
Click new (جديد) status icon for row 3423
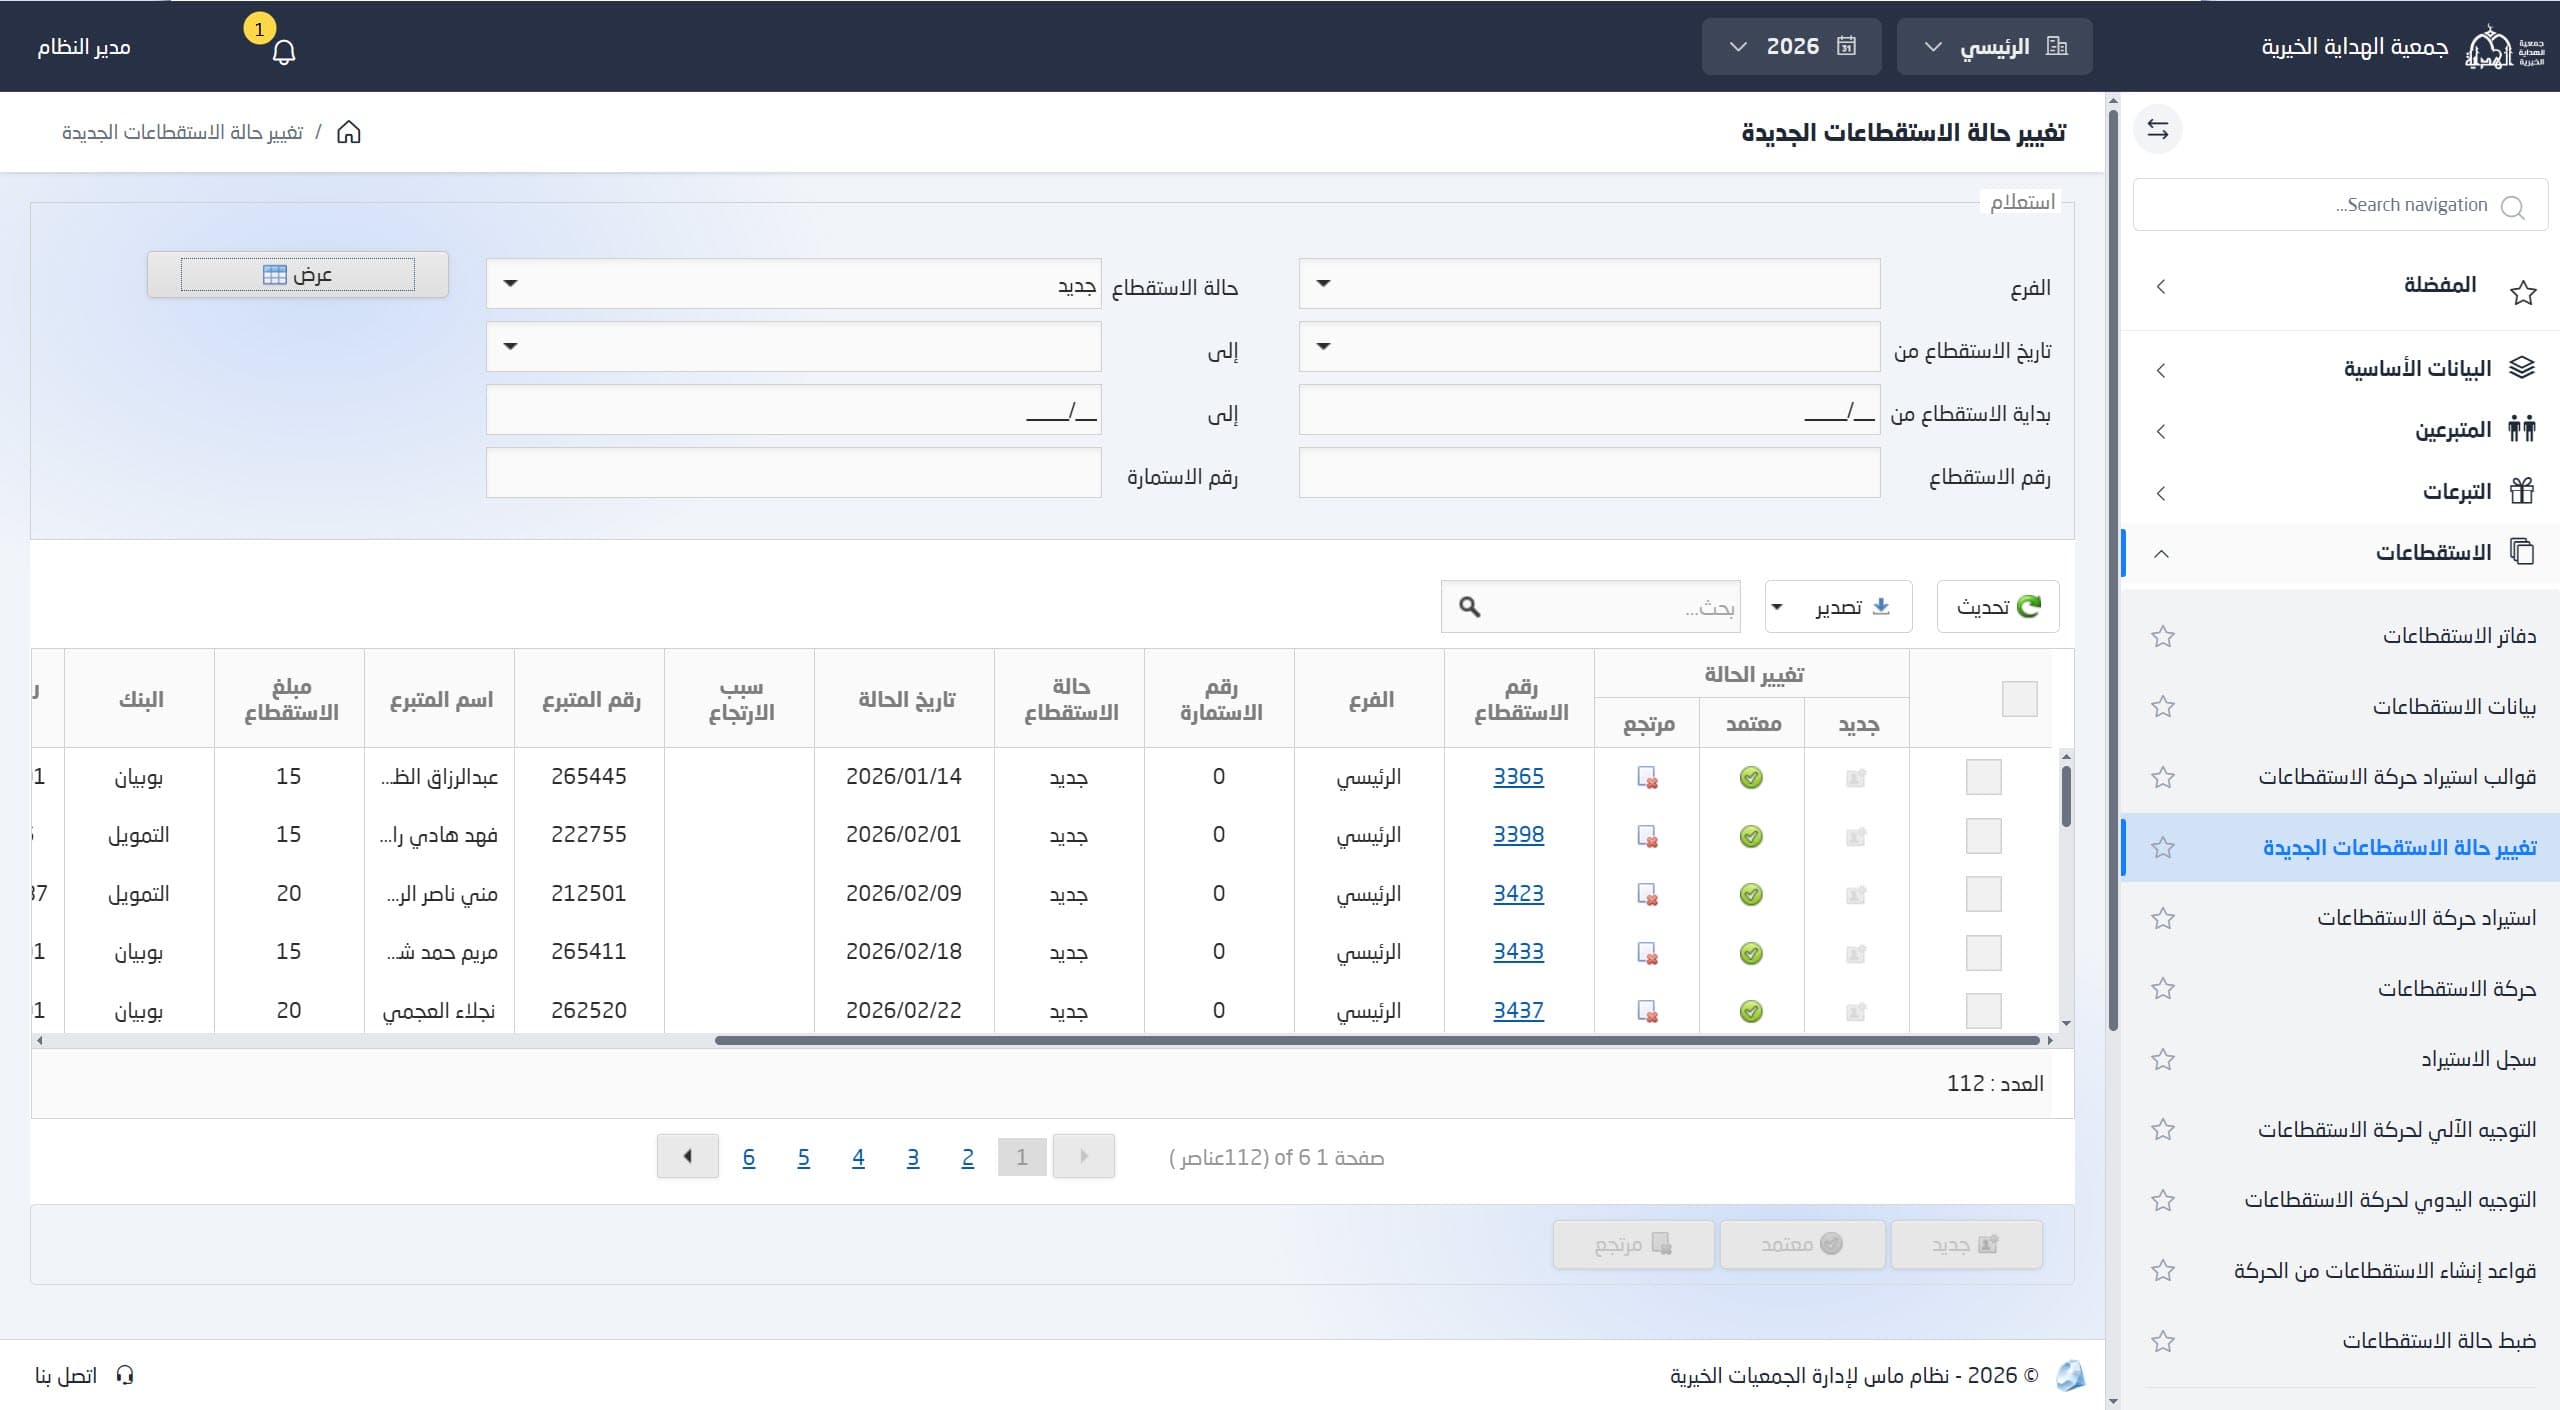pyautogui.click(x=1856, y=894)
